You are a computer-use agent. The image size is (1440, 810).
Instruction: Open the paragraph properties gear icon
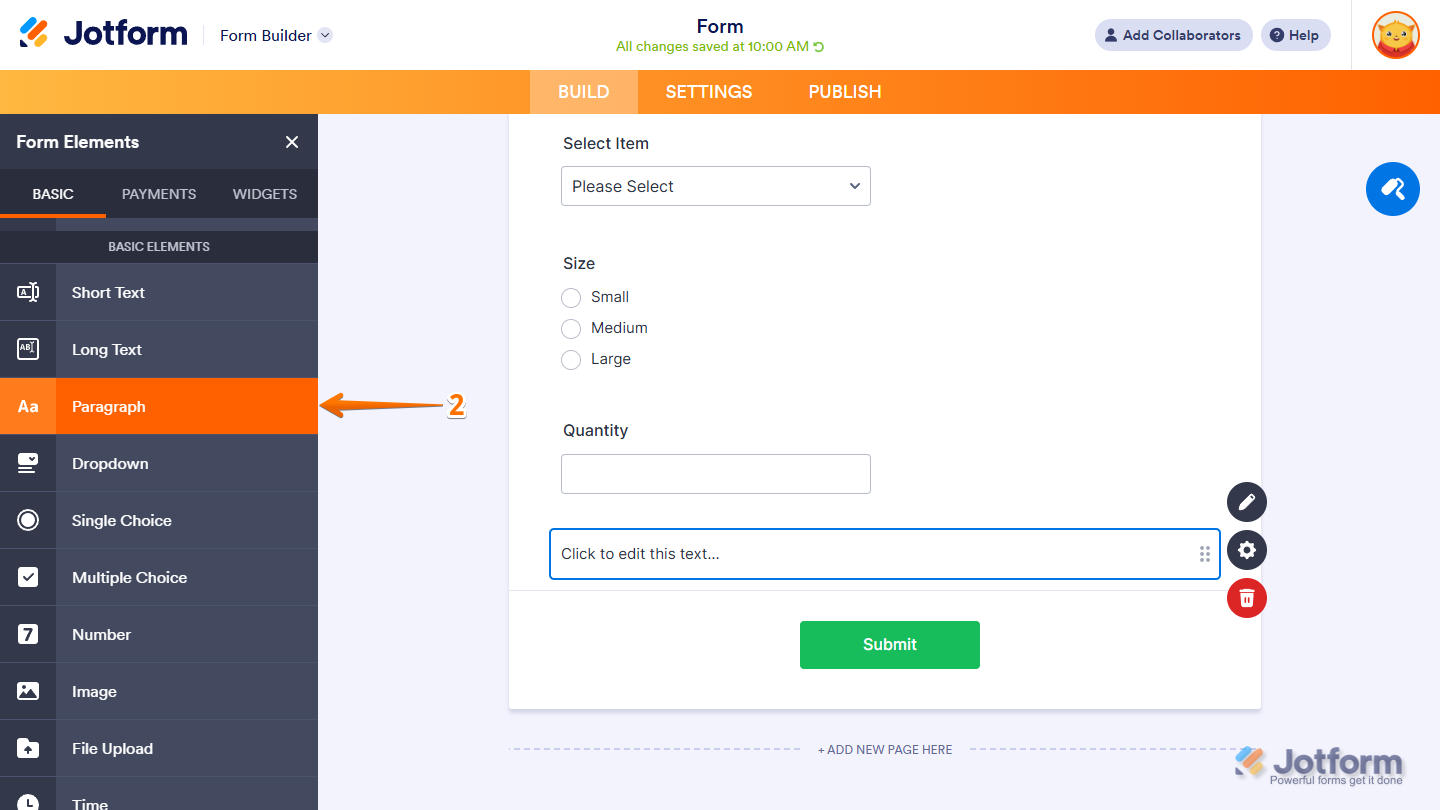1246,550
